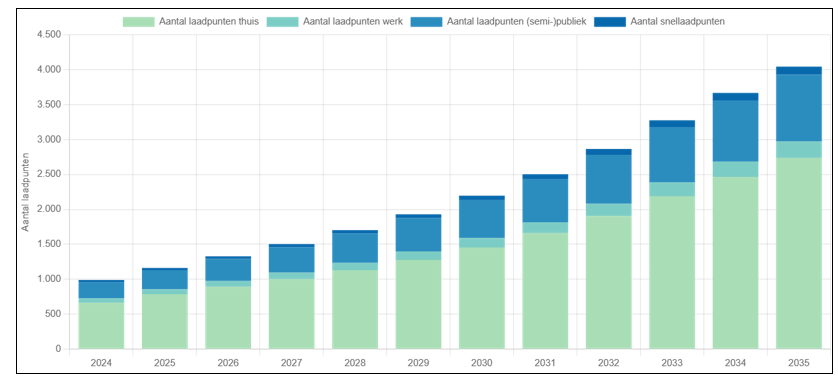
Task: Click the 2029 x-axis year label
Action: [x=418, y=363]
